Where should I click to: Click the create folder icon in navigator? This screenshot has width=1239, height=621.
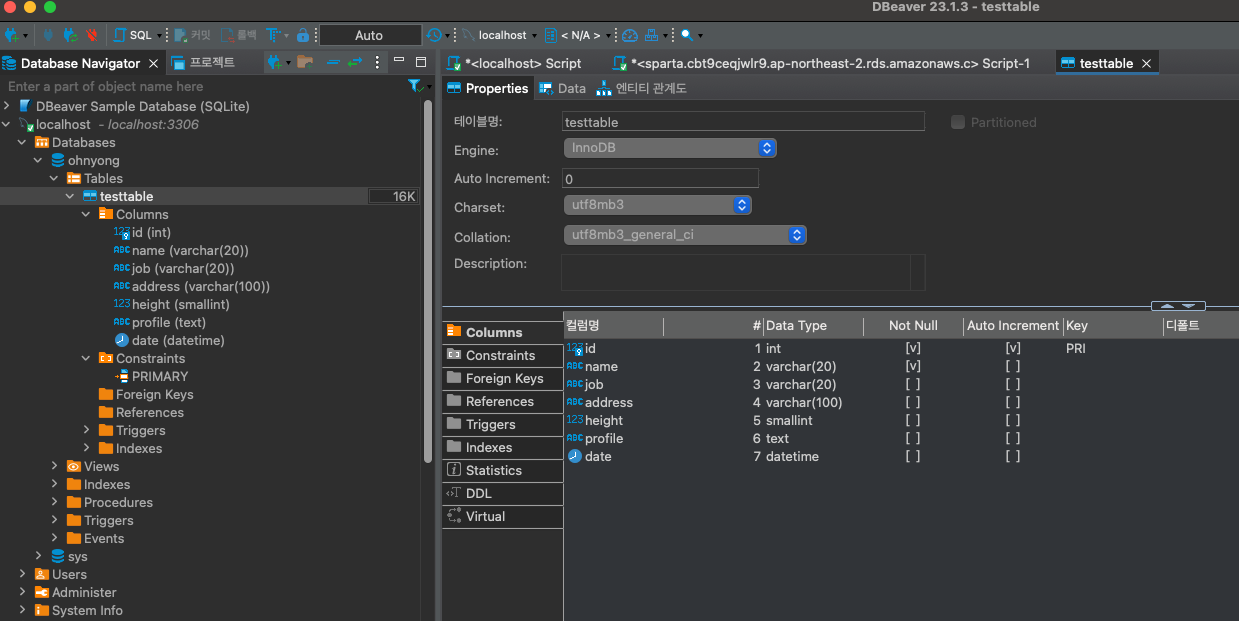(305, 62)
